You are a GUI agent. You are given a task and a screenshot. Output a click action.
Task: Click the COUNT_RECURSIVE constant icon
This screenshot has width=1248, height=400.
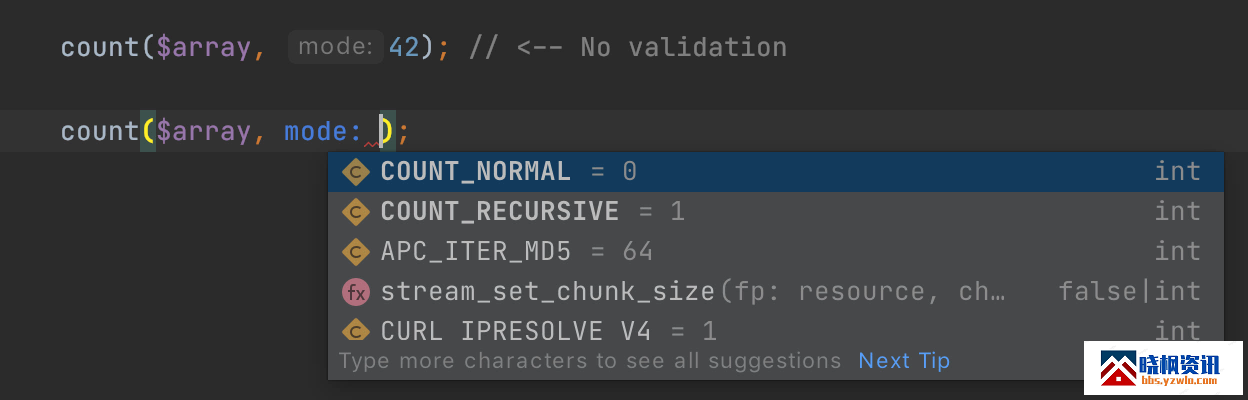tap(356, 212)
